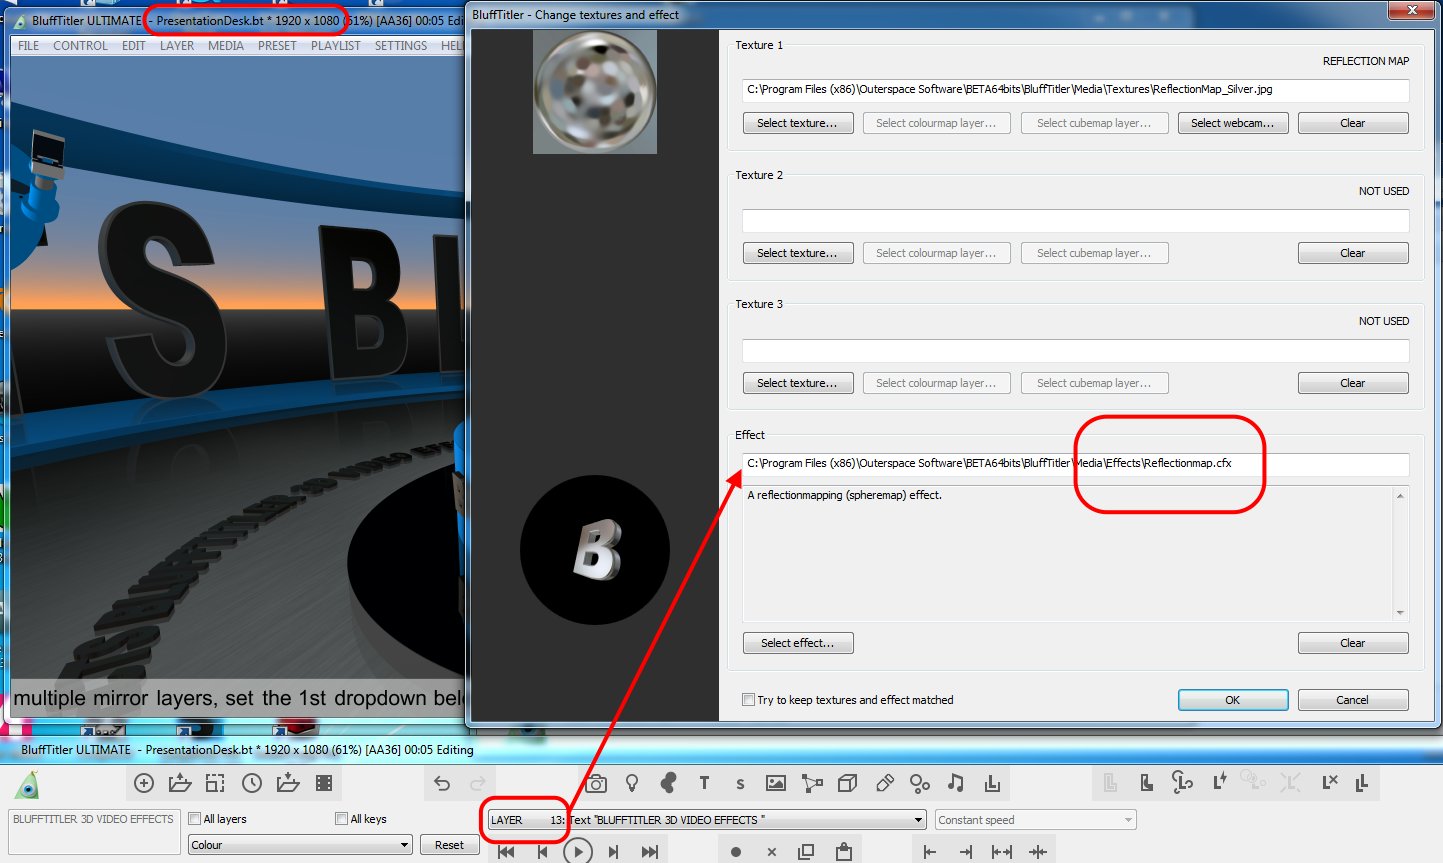Jump to last key with fast-forward control
Viewport: 1443px width, 863px height.
point(650,852)
